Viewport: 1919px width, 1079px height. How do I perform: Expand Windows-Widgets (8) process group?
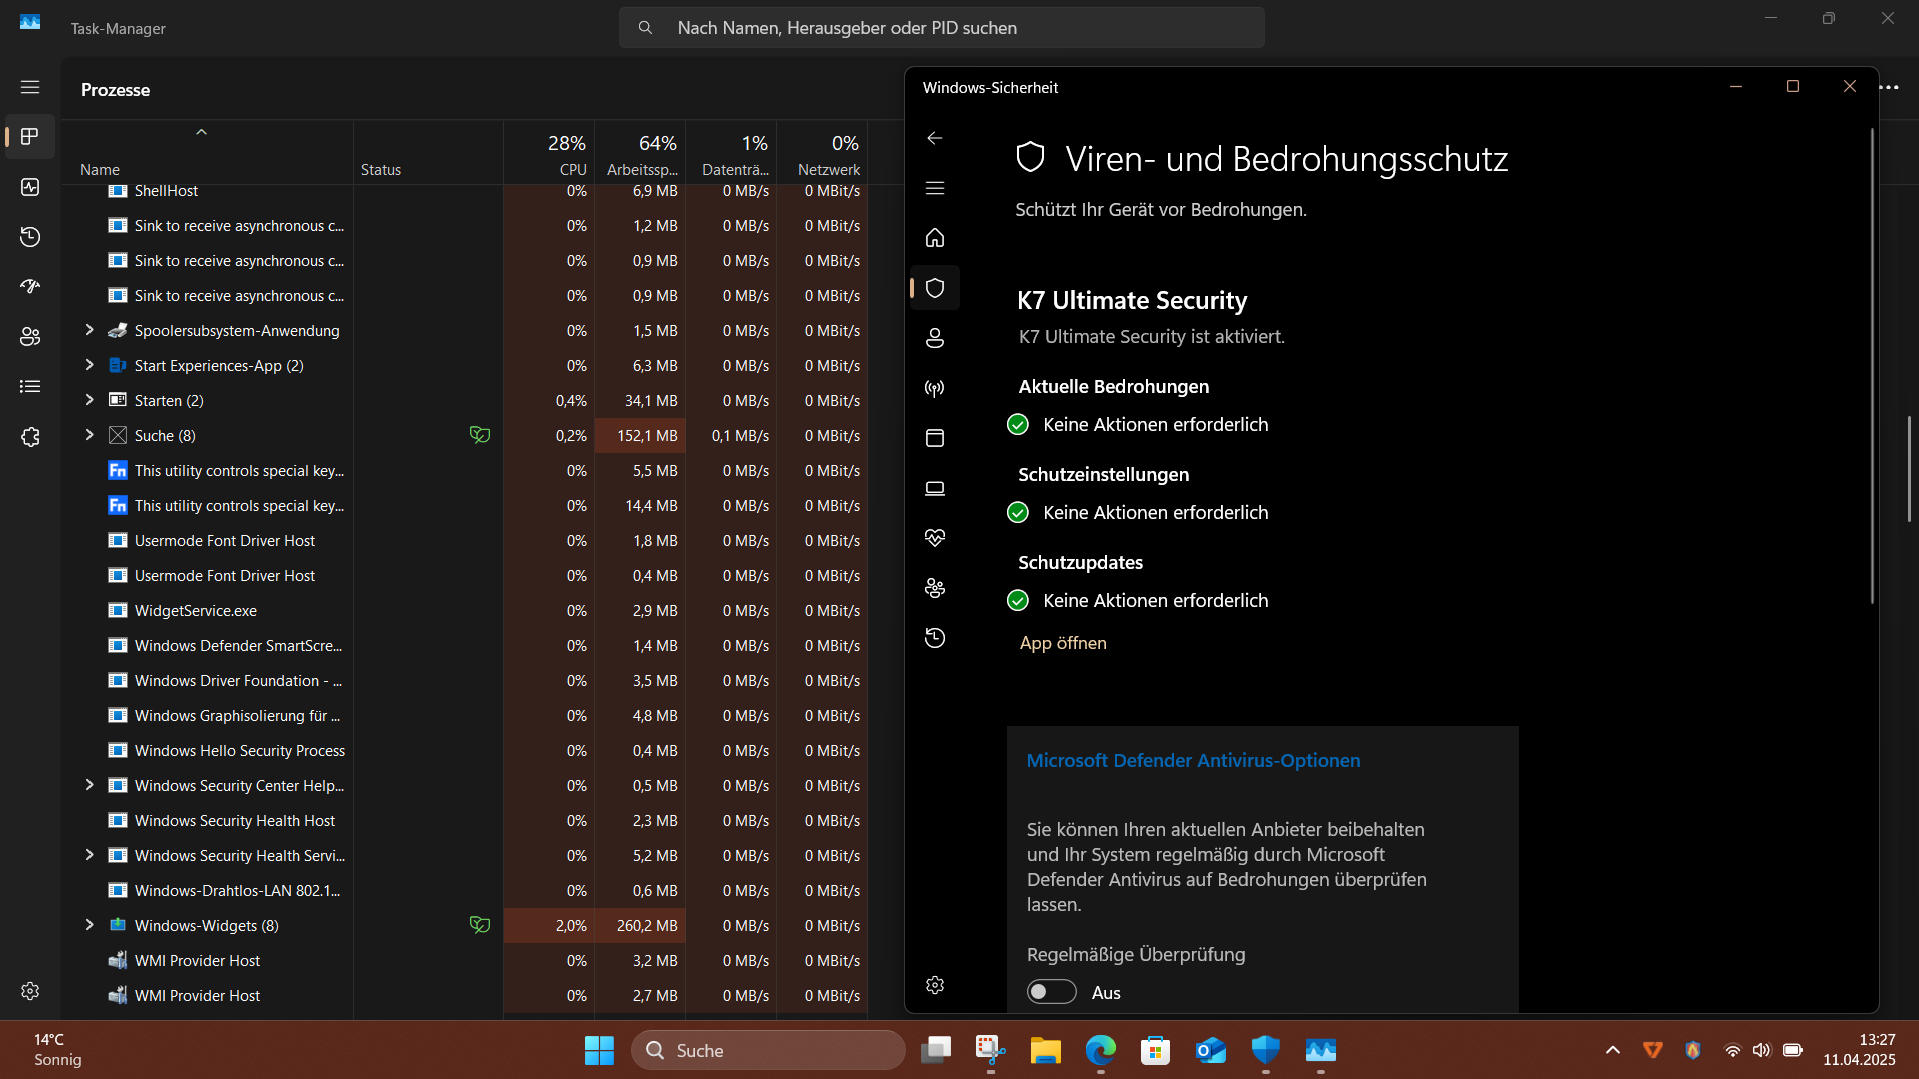[x=89, y=925]
